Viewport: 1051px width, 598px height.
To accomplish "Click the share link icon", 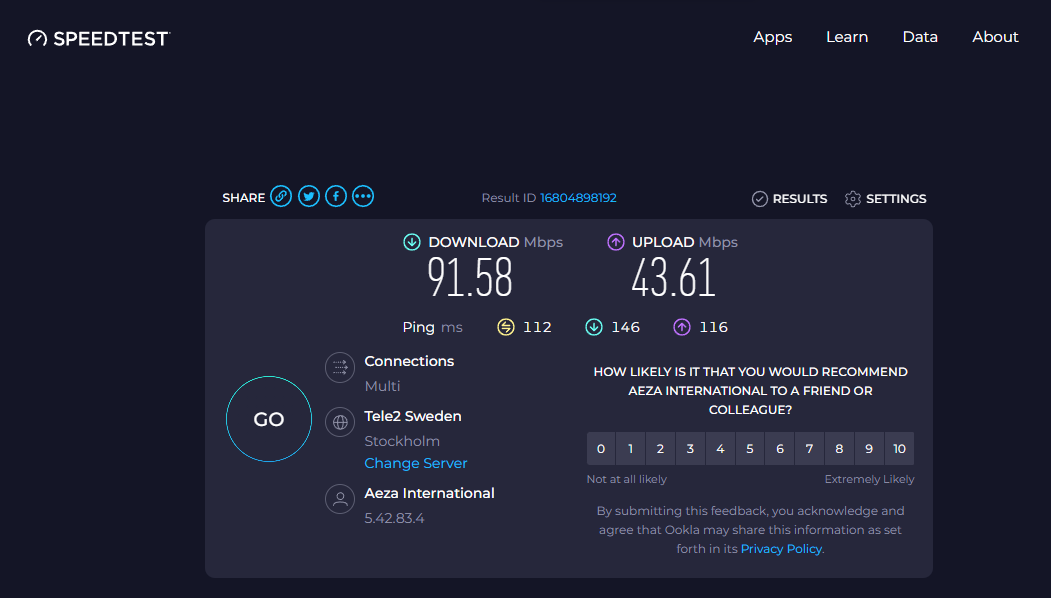I will pos(282,197).
